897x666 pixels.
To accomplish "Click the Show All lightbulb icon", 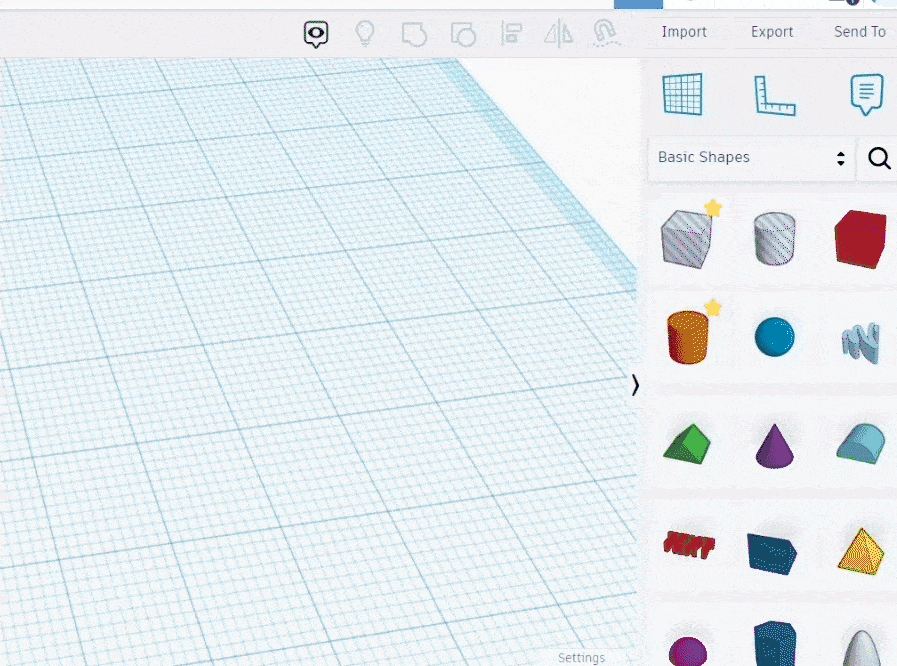I will coord(365,33).
